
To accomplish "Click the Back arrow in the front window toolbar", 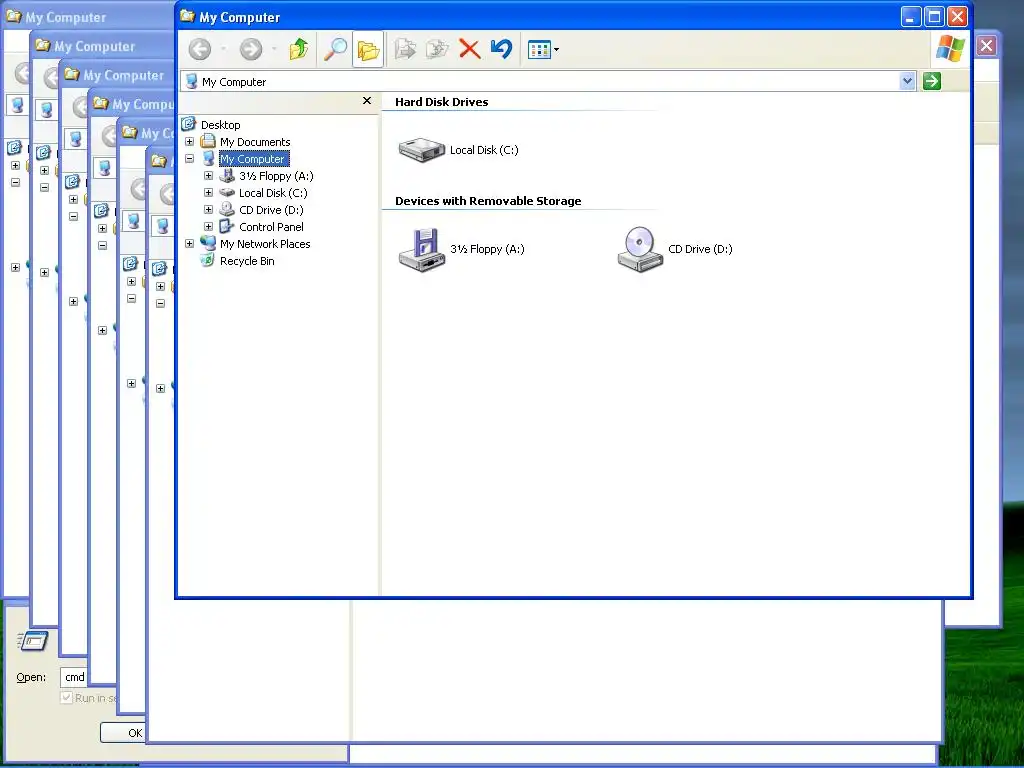I will point(200,49).
